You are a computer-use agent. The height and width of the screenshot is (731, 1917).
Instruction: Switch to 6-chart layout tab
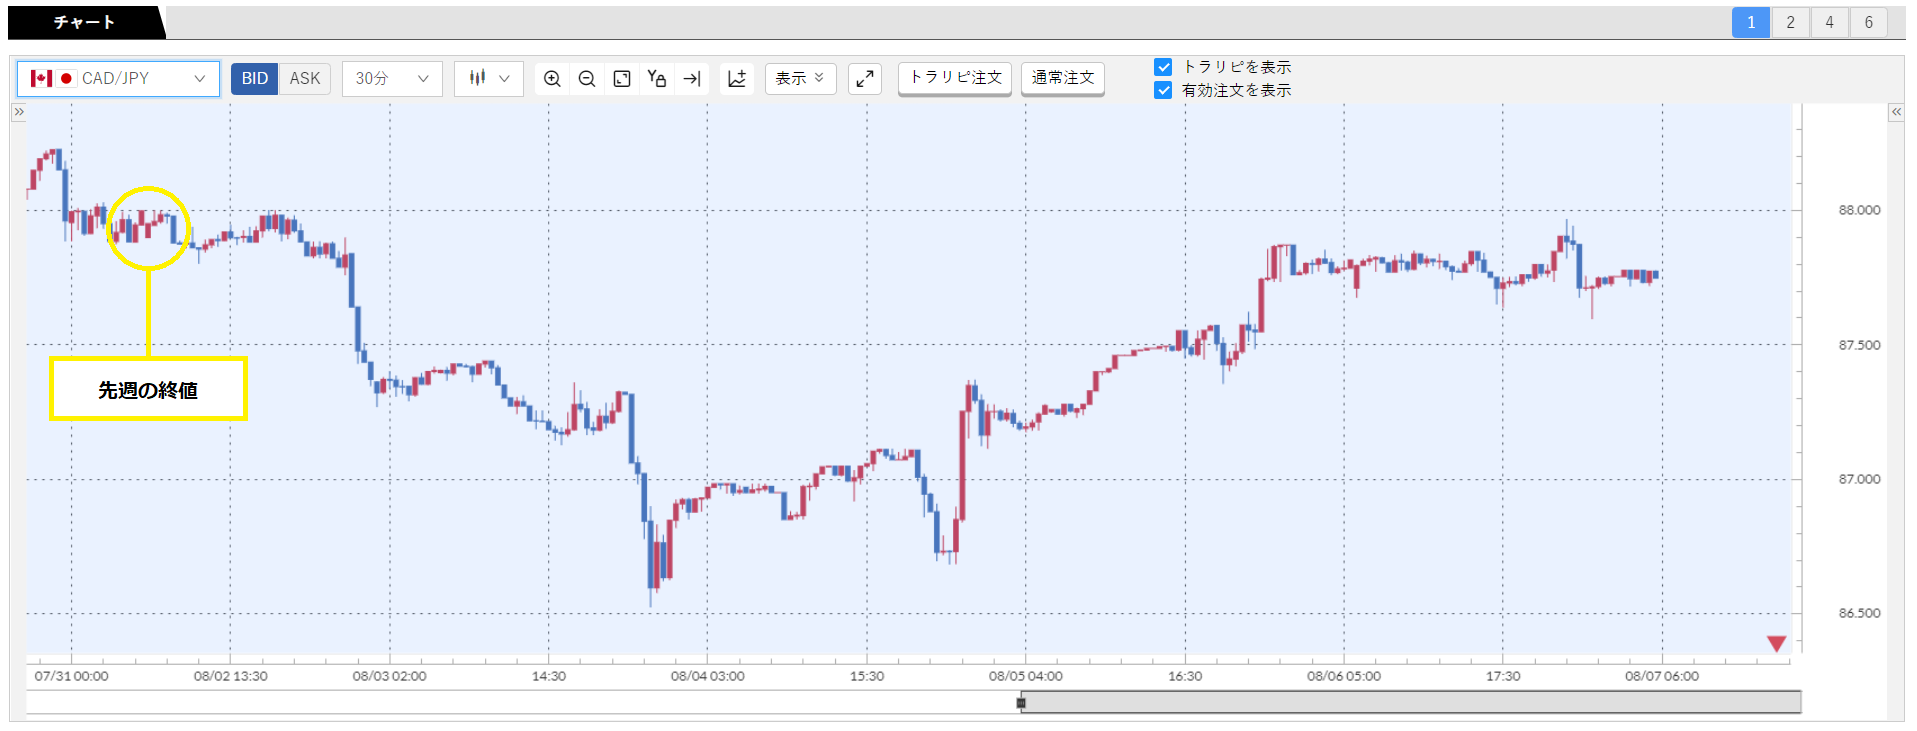pos(1868,22)
